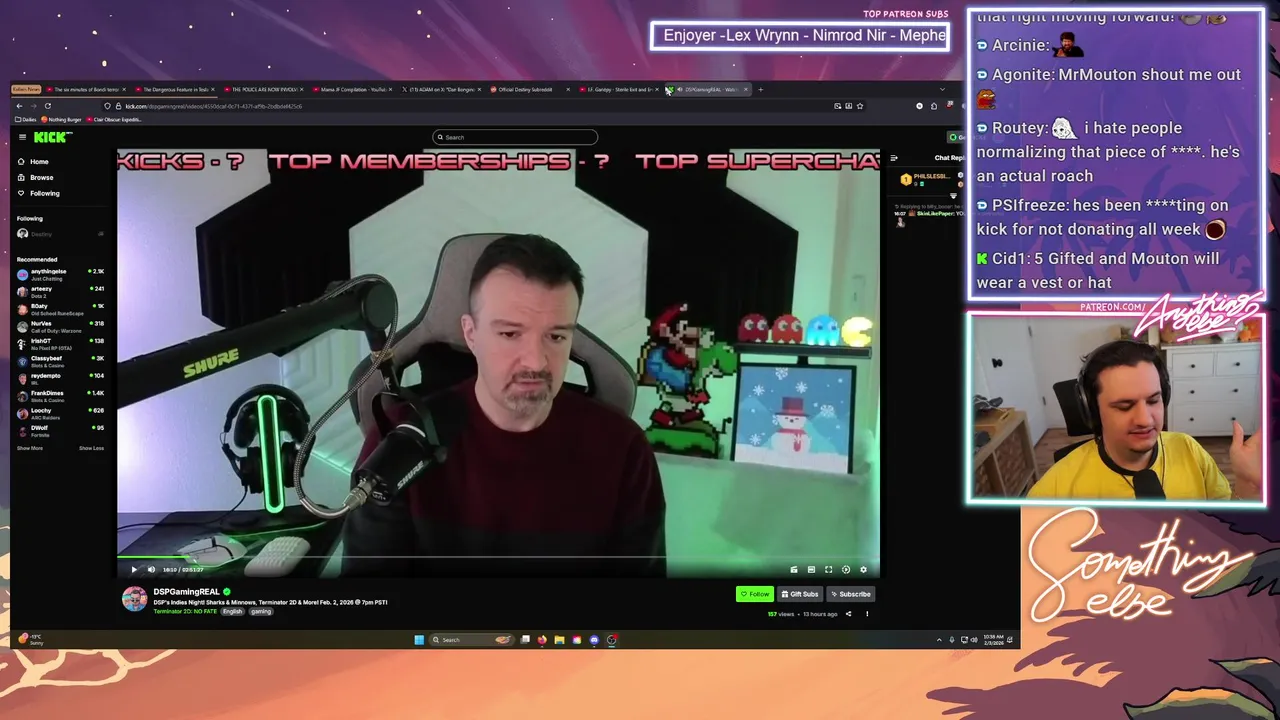The width and height of the screenshot is (1280, 720).
Task: Click the gaming tag
Action: [x=261, y=611]
